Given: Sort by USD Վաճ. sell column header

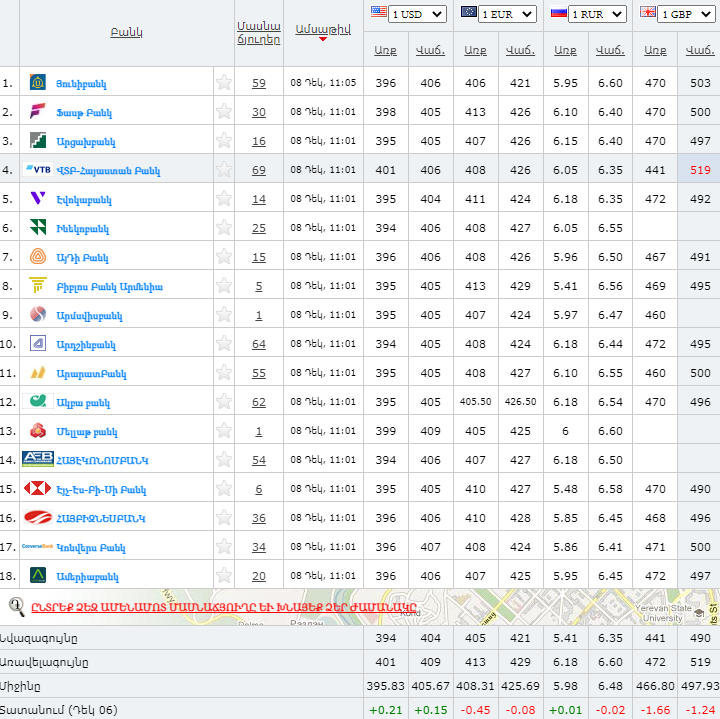Looking at the screenshot, I should coord(430,50).
